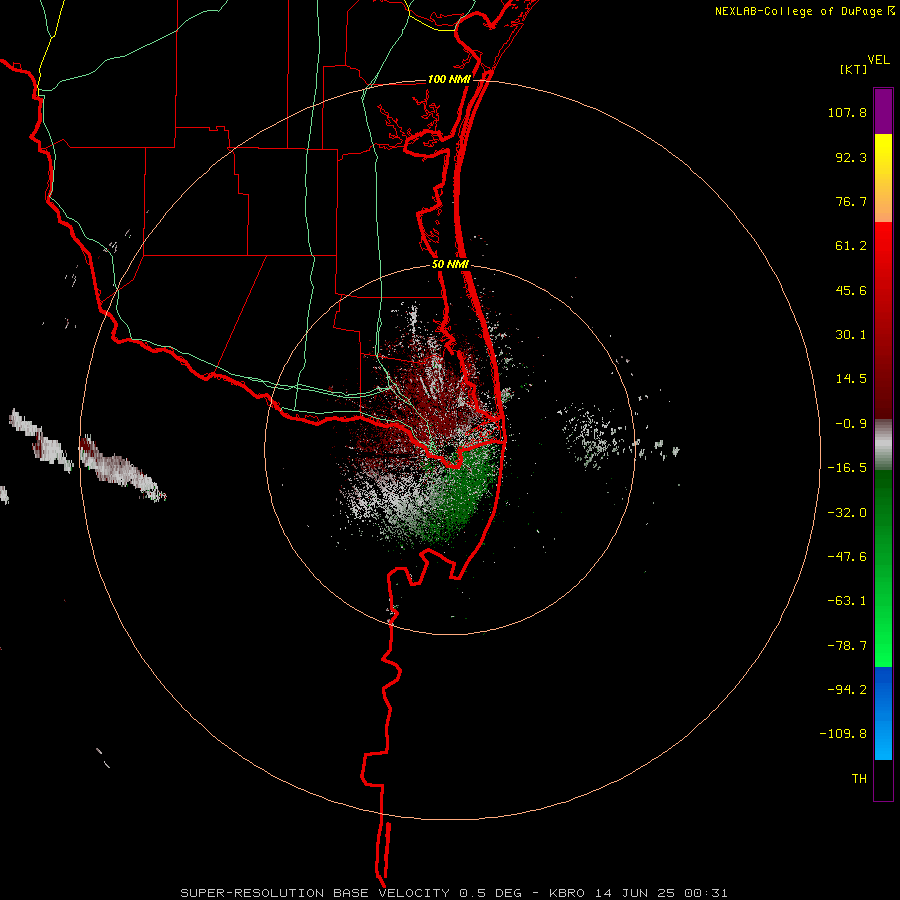Viewport: 900px width, 900px height.
Task: Pick the yellow-orange segment of color bar
Action: point(883,178)
